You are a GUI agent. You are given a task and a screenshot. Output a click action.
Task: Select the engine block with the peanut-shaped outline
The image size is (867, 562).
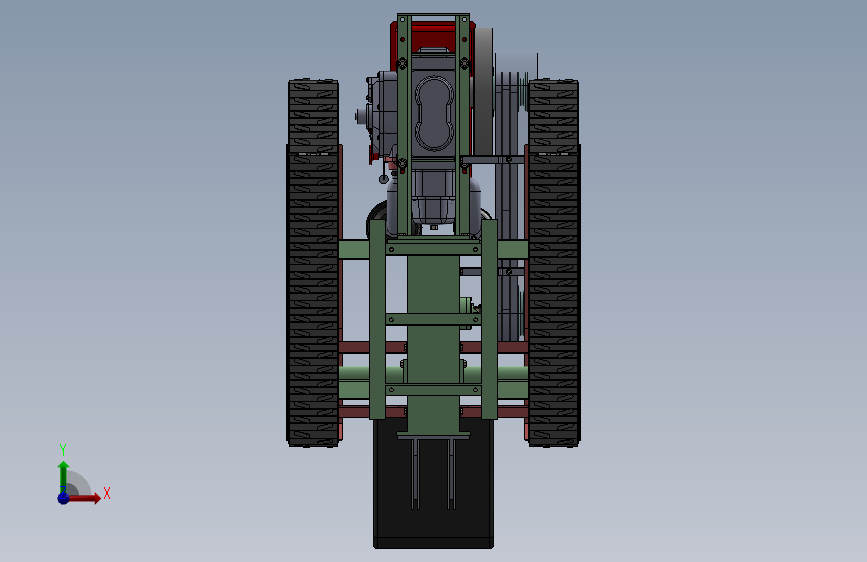coord(434,113)
